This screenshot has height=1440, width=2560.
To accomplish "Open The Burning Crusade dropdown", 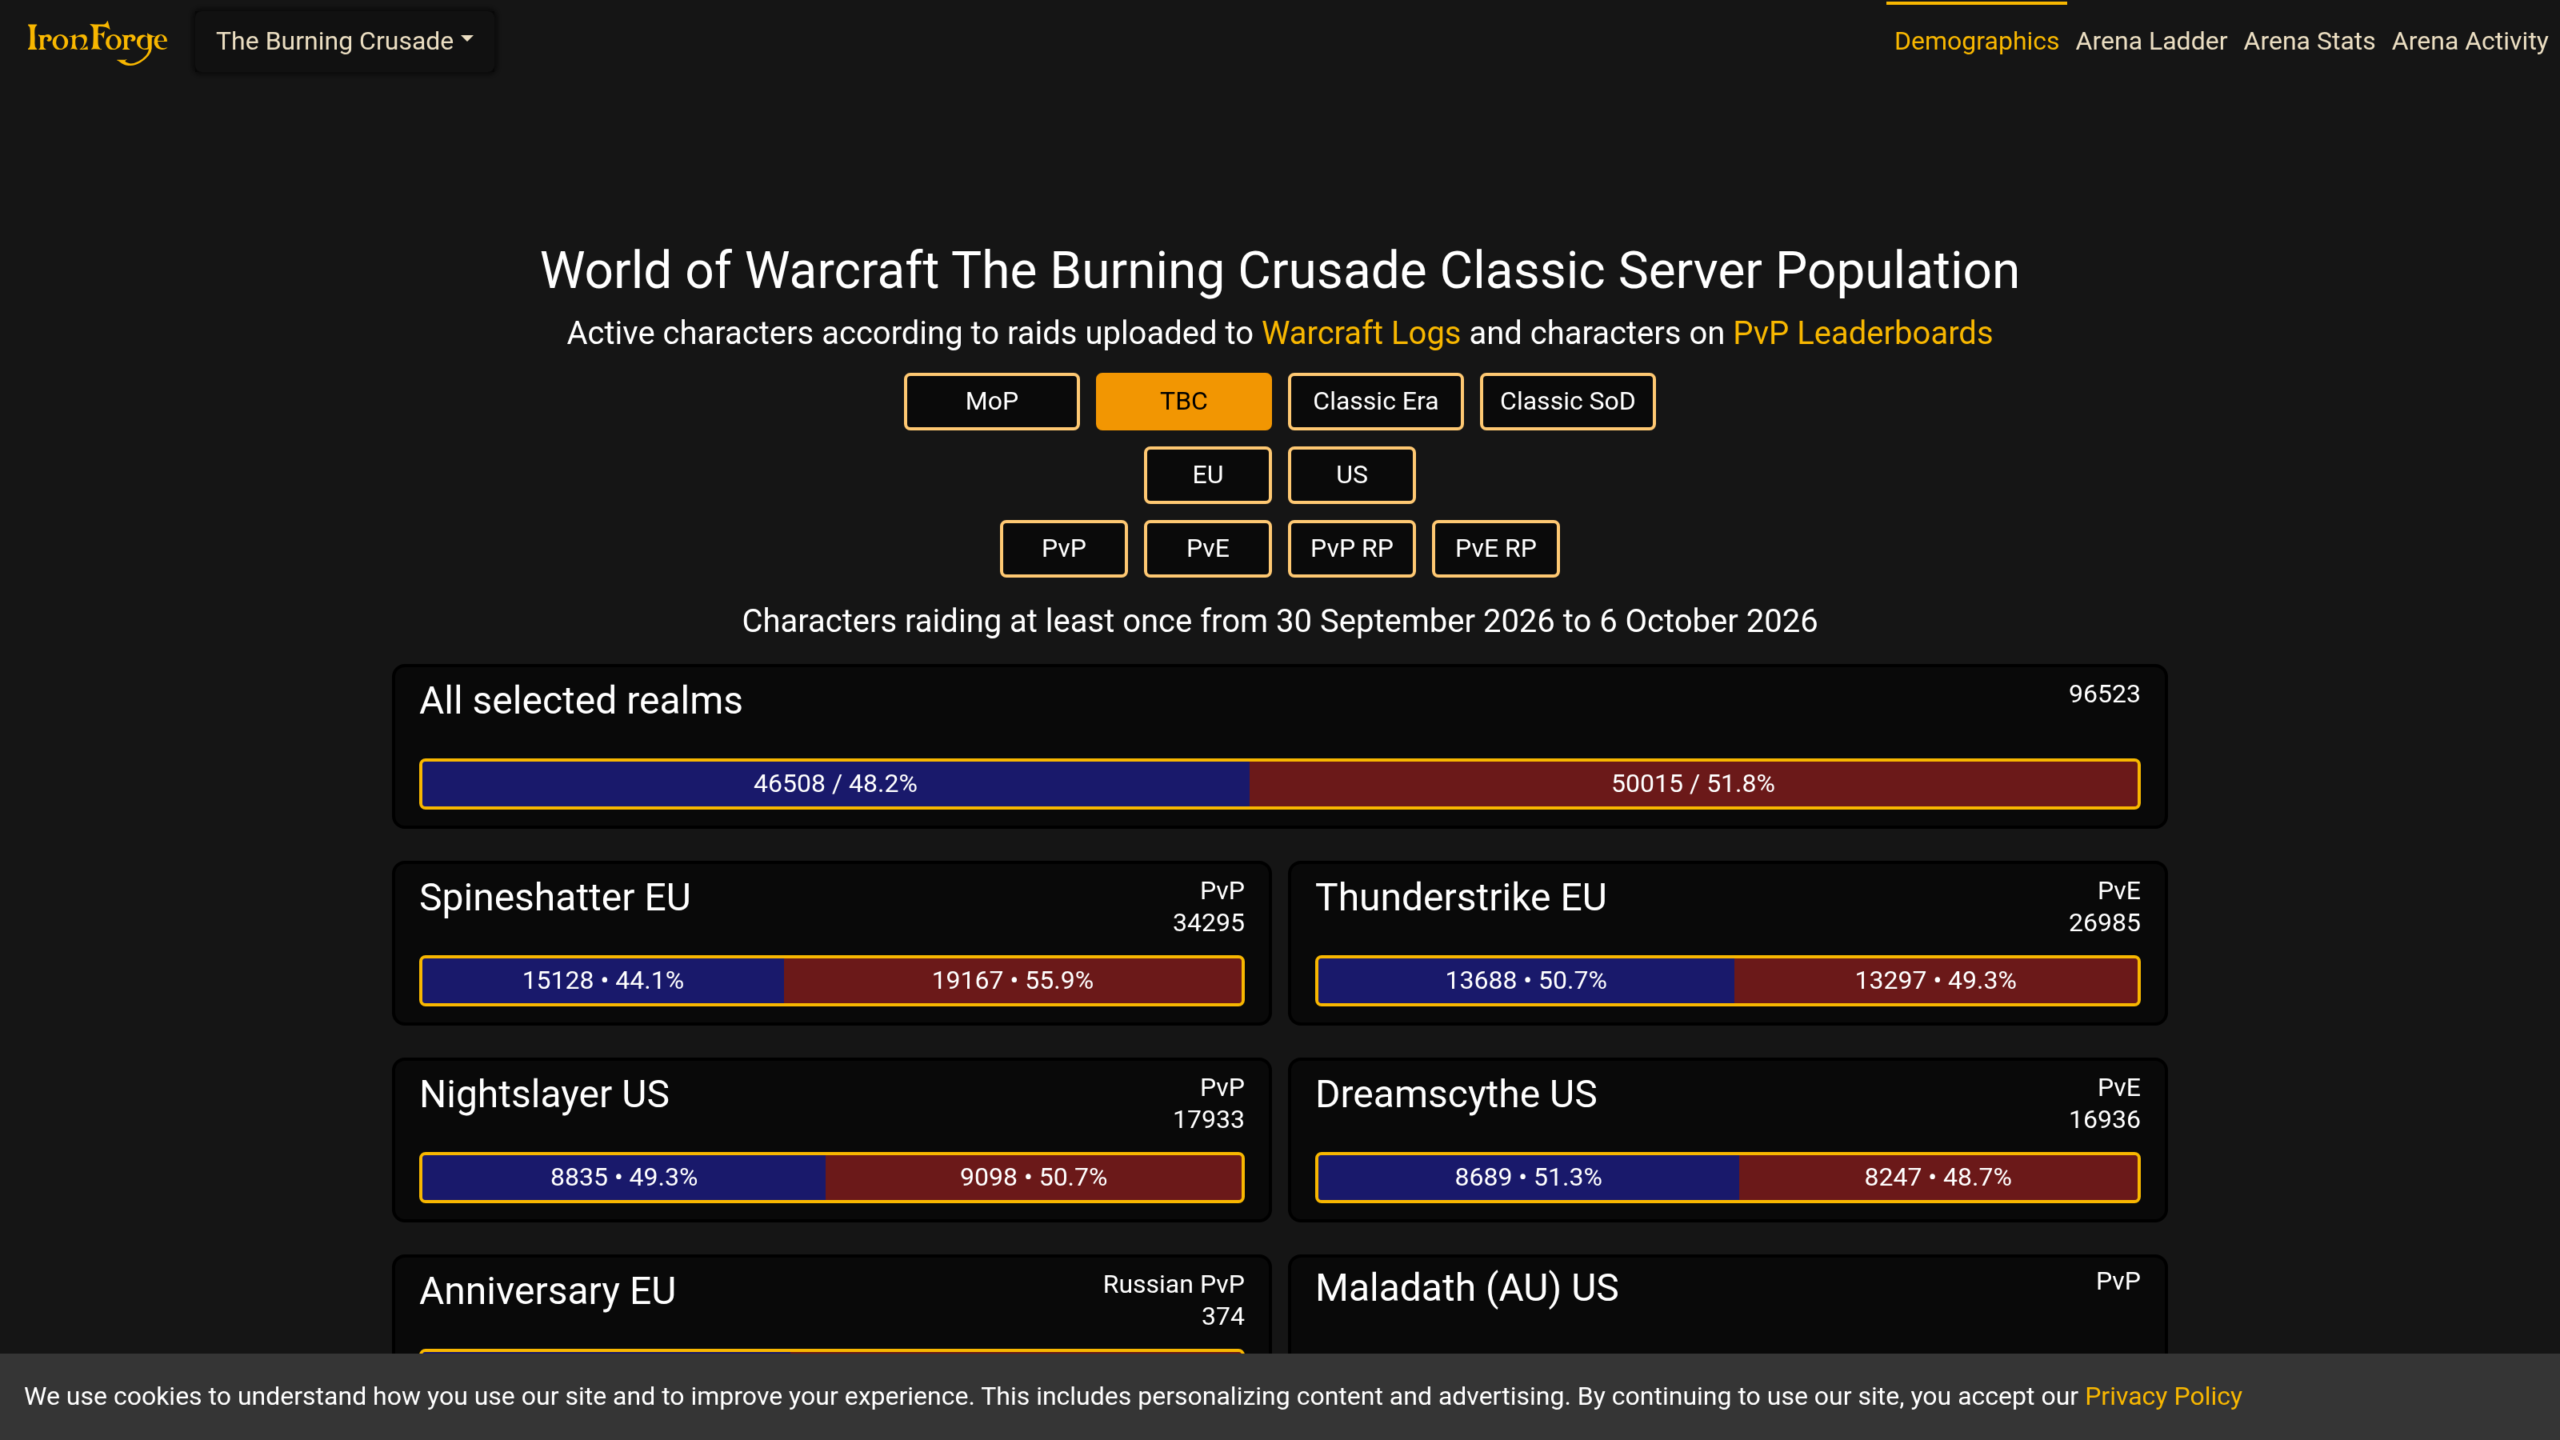I will [344, 41].
